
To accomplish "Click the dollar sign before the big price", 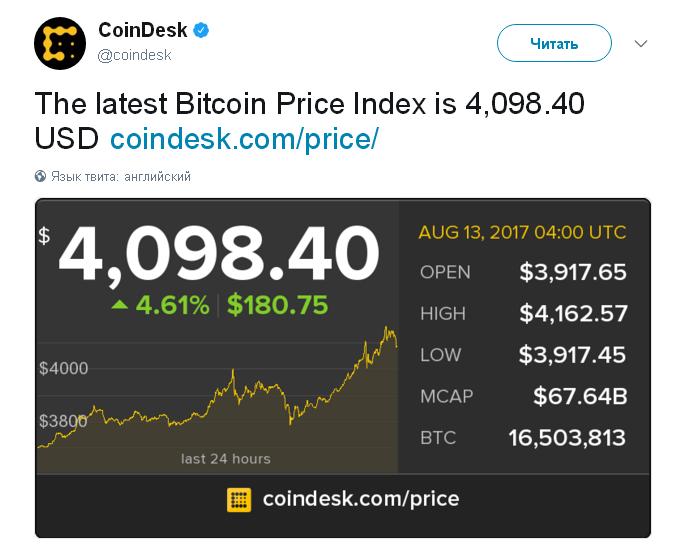I will point(44,236).
